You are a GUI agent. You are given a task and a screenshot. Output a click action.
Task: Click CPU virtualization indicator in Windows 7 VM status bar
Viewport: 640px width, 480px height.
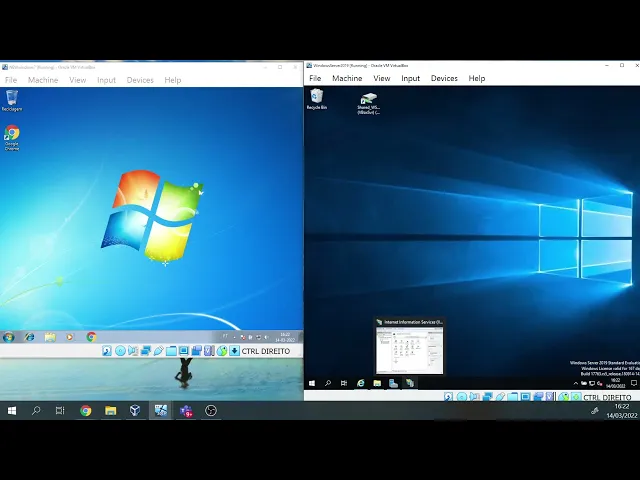click(209, 351)
